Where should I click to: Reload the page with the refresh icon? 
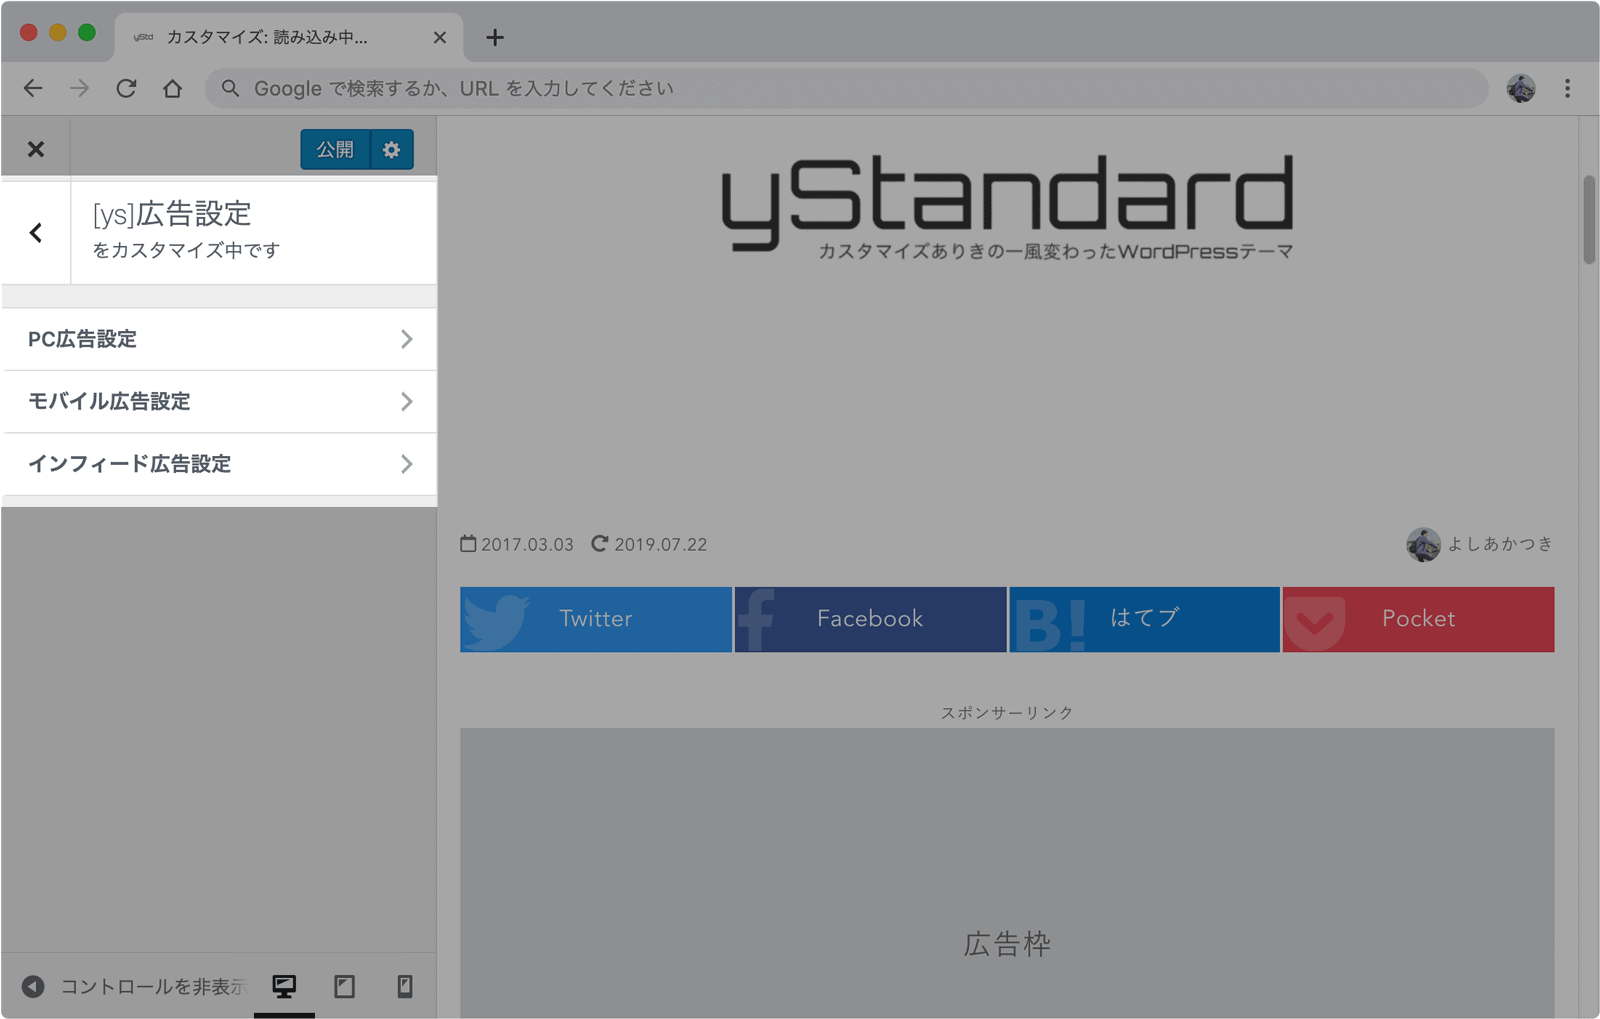point(126,88)
